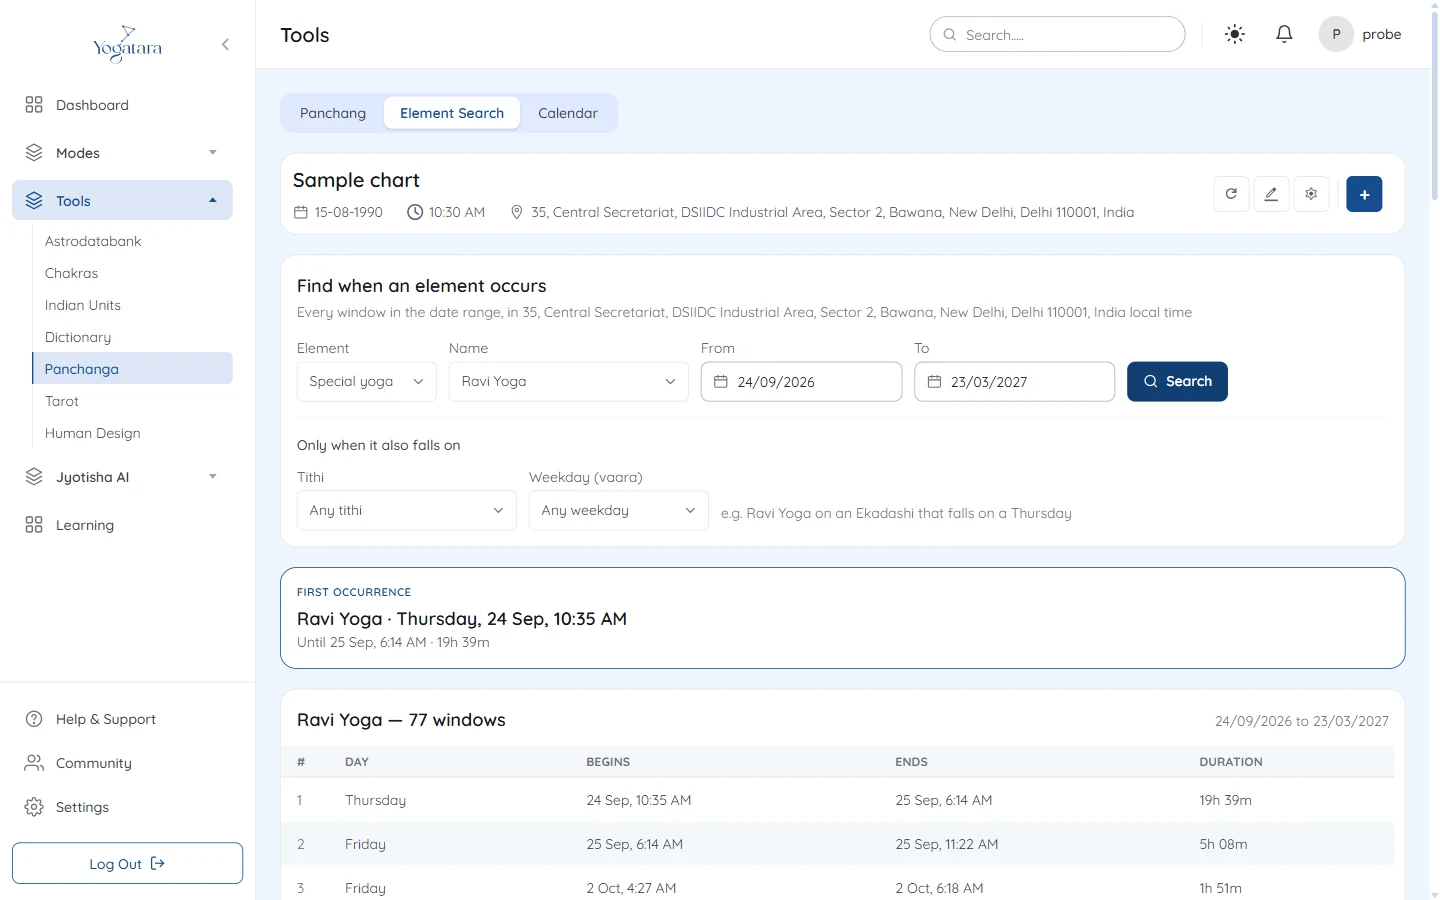The image size is (1440, 900).
Task: Click the ENDS column header
Action: click(x=911, y=762)
